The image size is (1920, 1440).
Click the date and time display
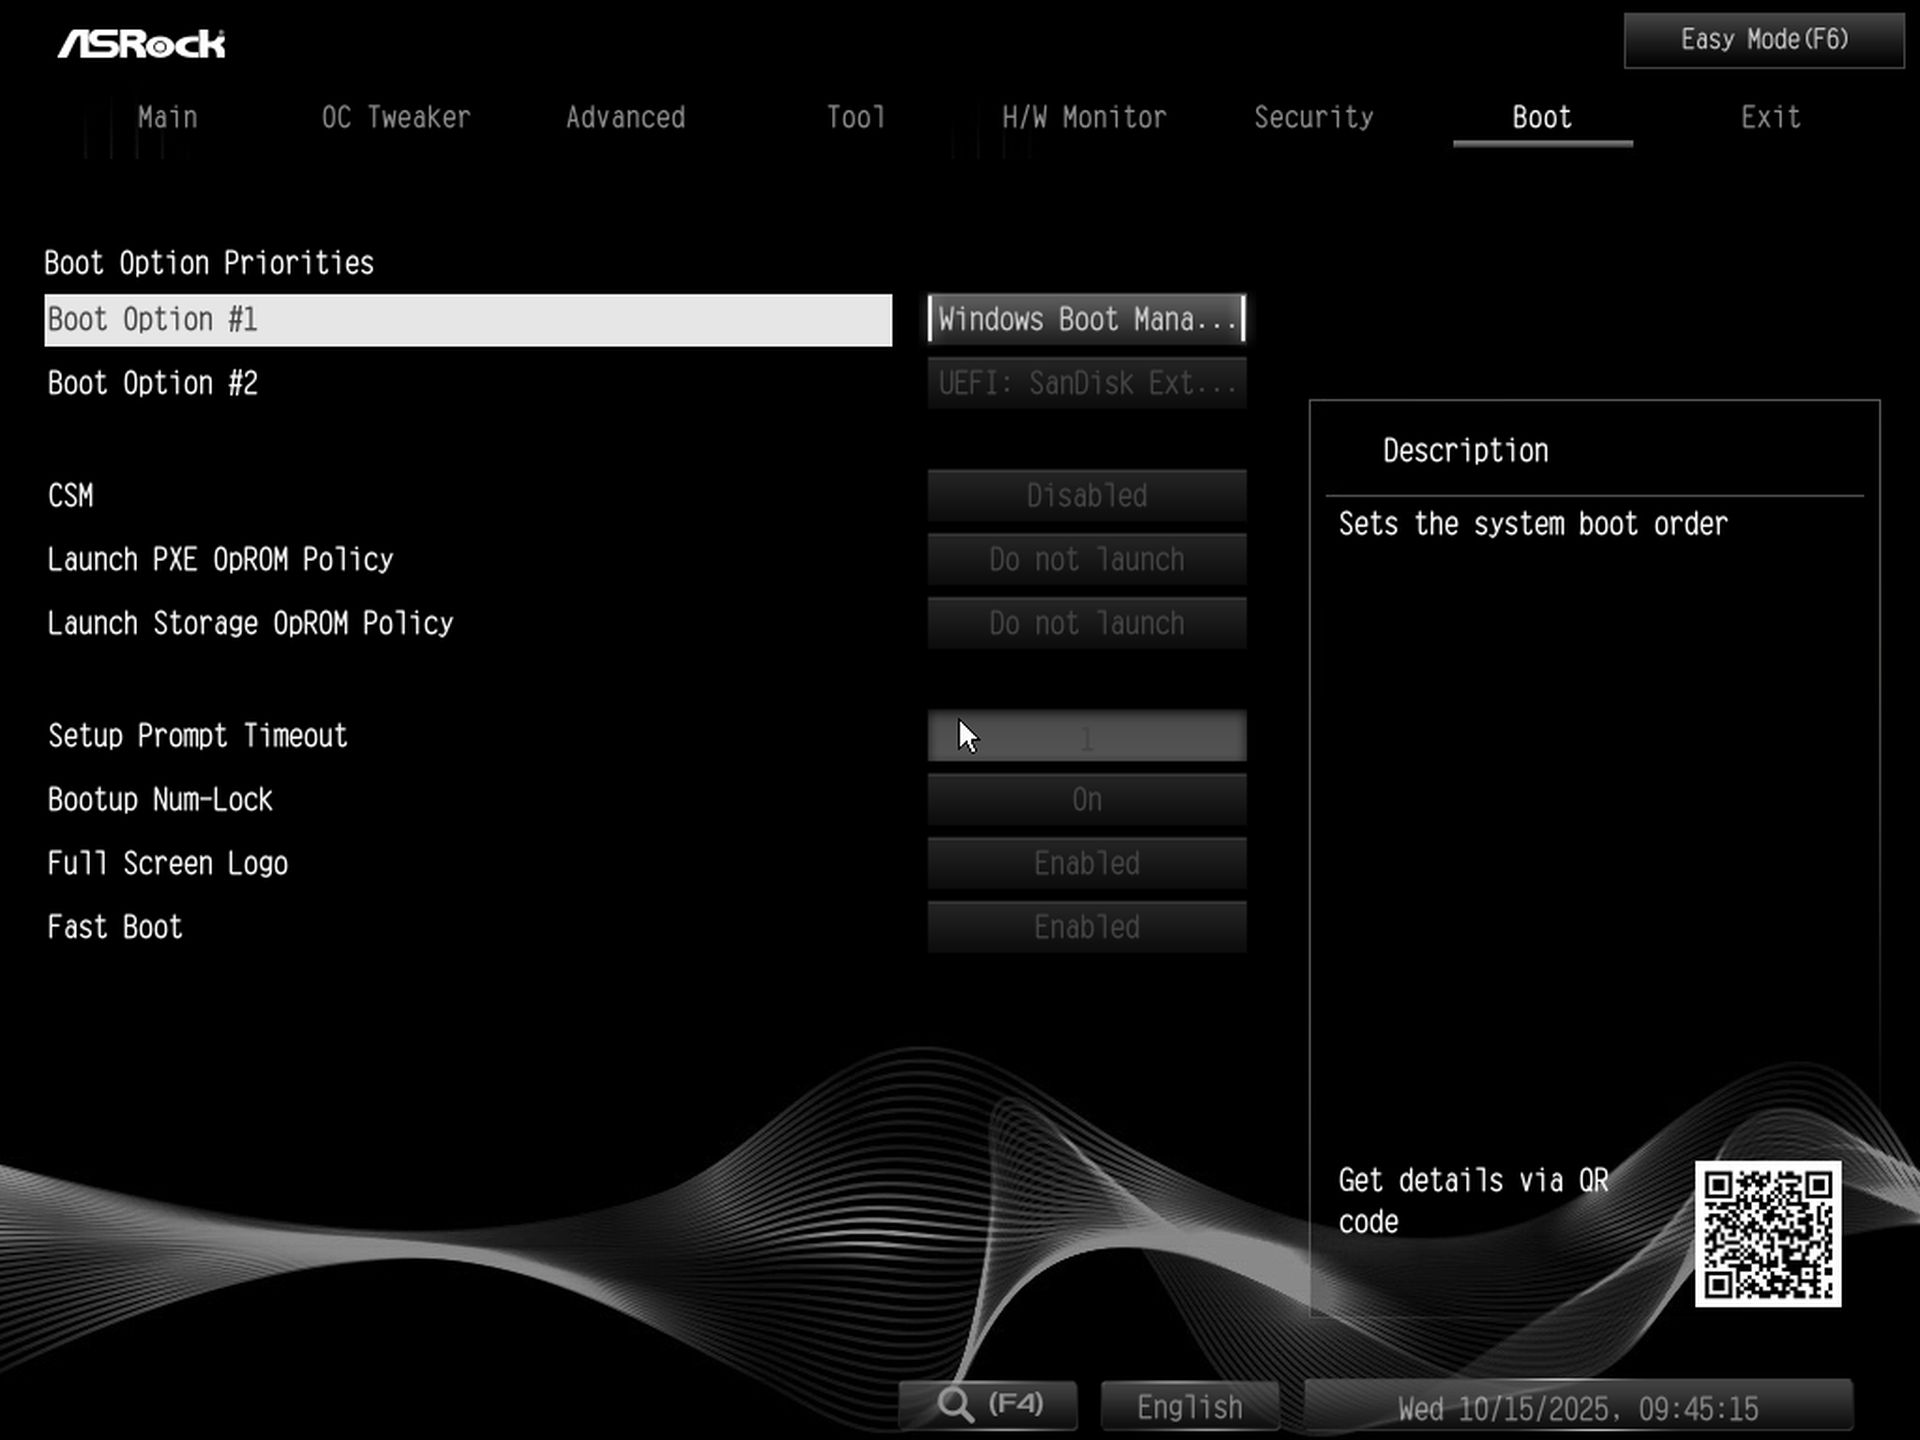(1580, 1408)
